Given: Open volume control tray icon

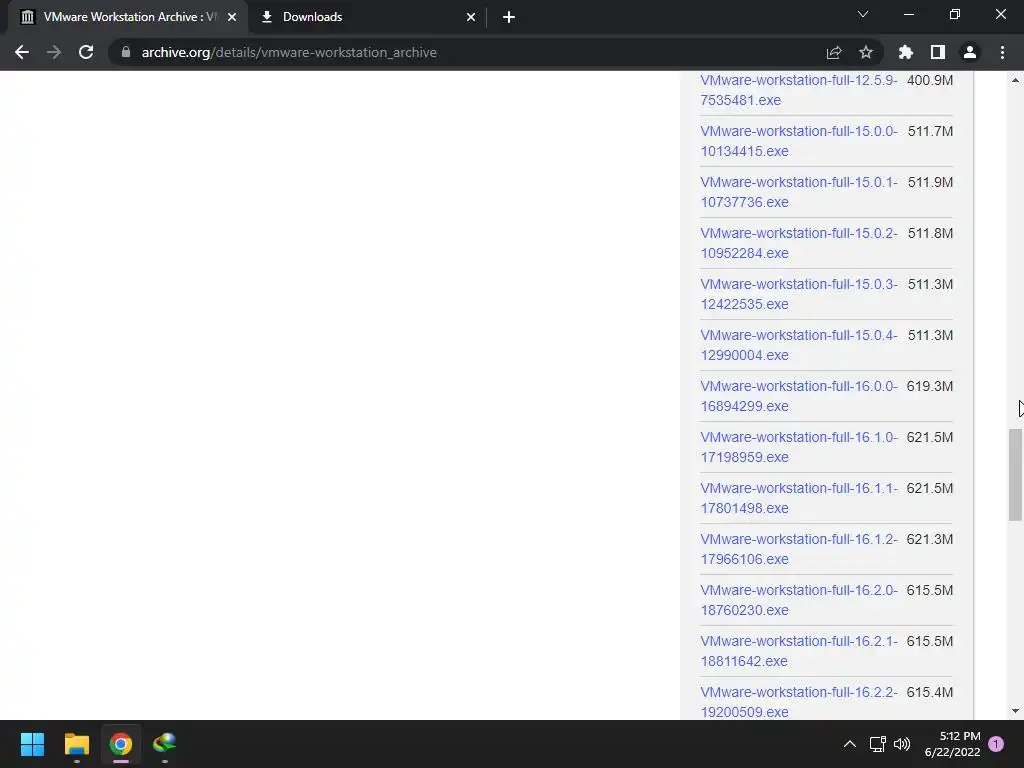Looking at the screenshot, I should (902, 744).
